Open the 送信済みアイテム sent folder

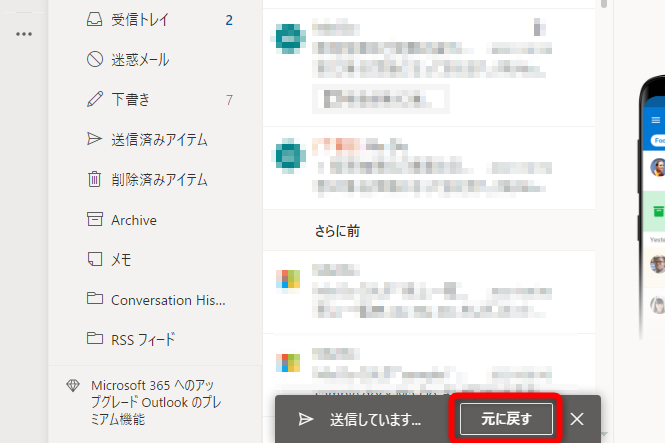coord(156,139)
